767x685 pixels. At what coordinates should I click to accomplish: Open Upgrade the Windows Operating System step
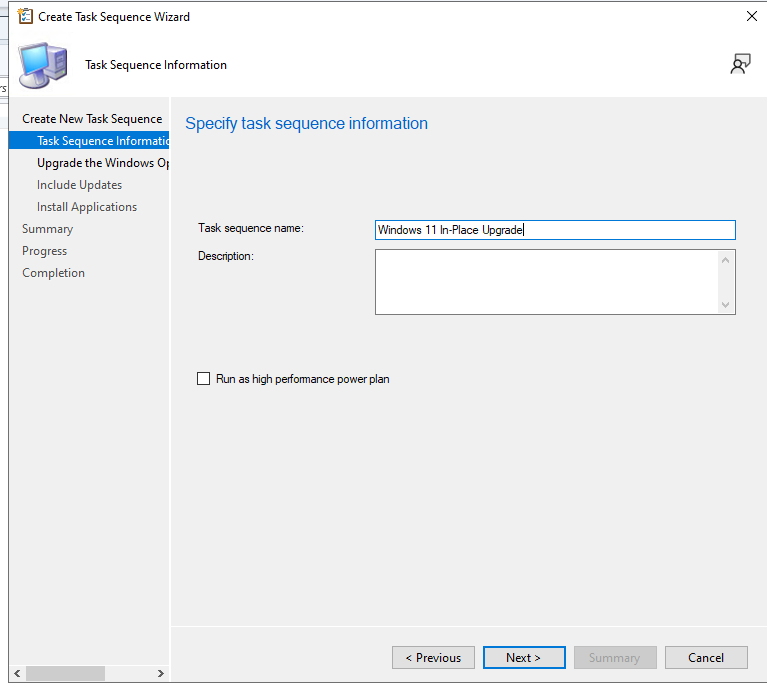(x=102, y=163)
